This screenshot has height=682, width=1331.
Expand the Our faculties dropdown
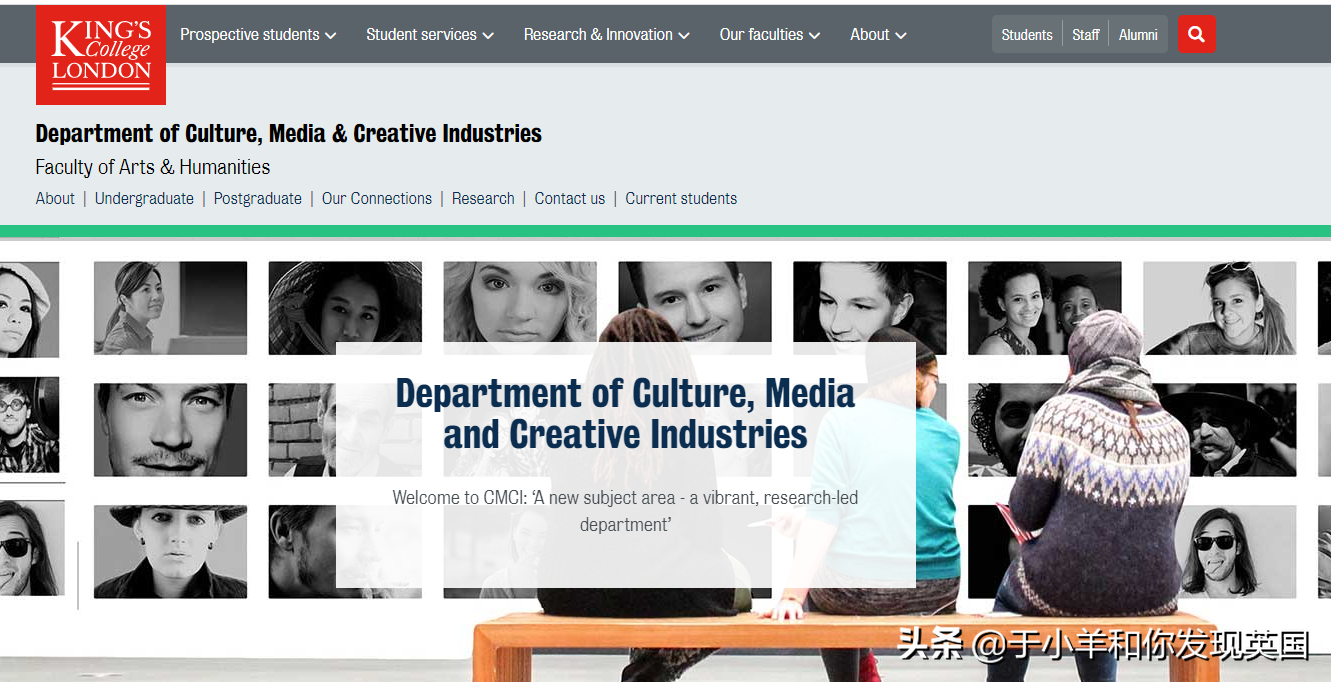770,35
